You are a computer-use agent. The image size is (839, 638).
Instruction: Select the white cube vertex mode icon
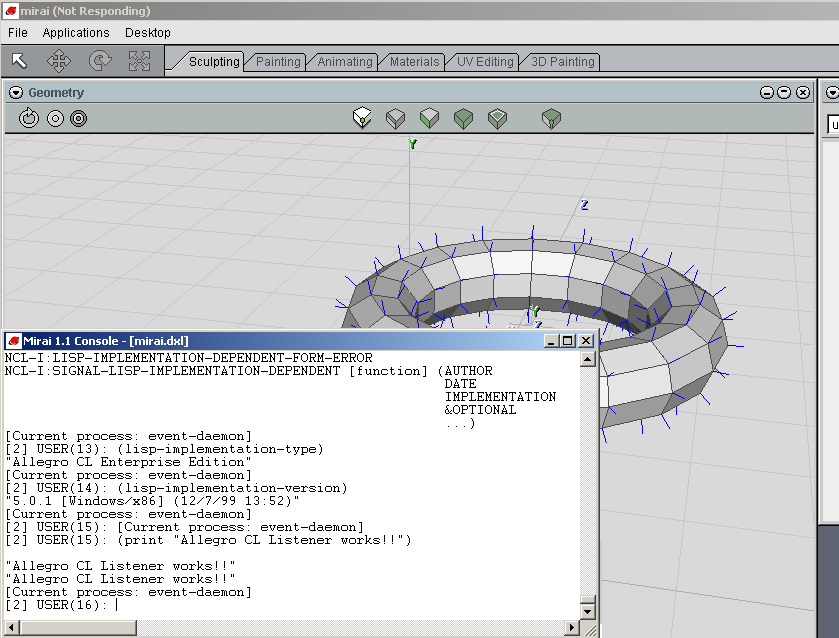(362, 118)
